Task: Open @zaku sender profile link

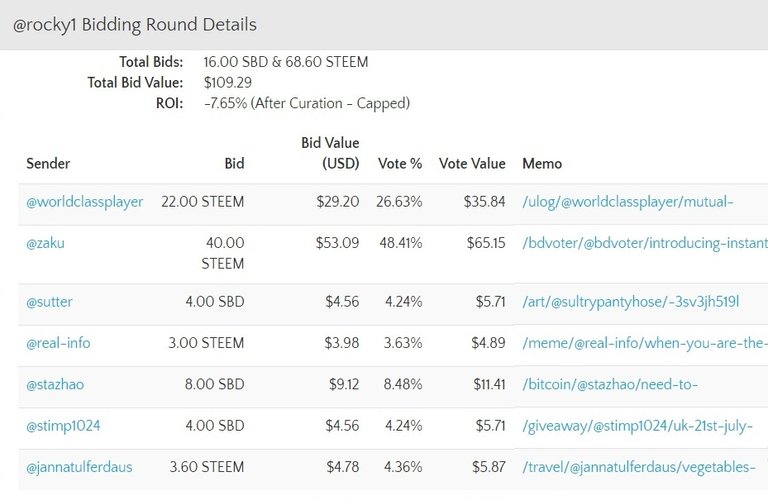Action: coord(45,243)
